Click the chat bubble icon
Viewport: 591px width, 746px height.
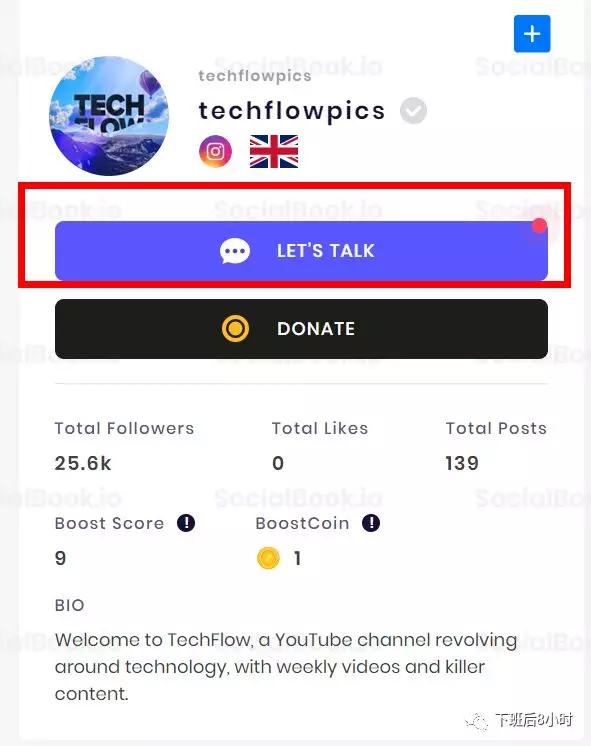coord(235,251)
